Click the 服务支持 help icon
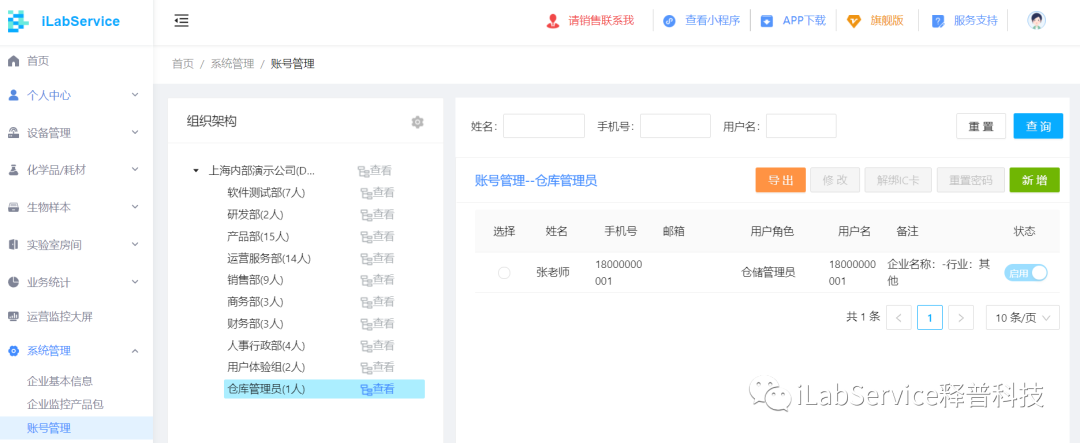Image resolution: width=1080 pixels, height=443 pixels. (x=937, y=21)
